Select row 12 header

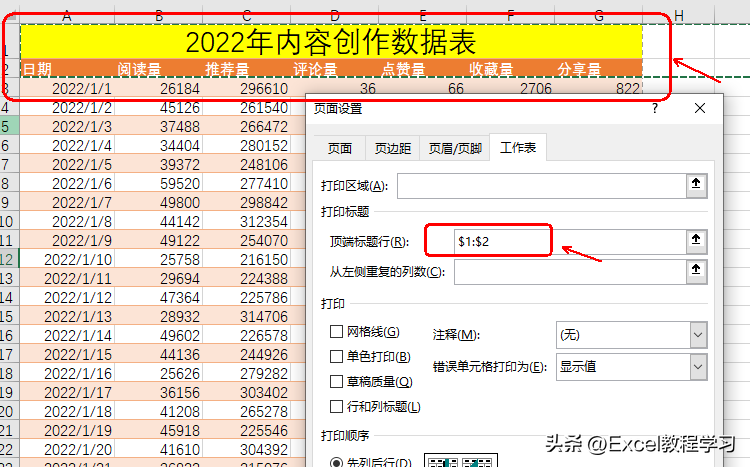click(9, 259)
